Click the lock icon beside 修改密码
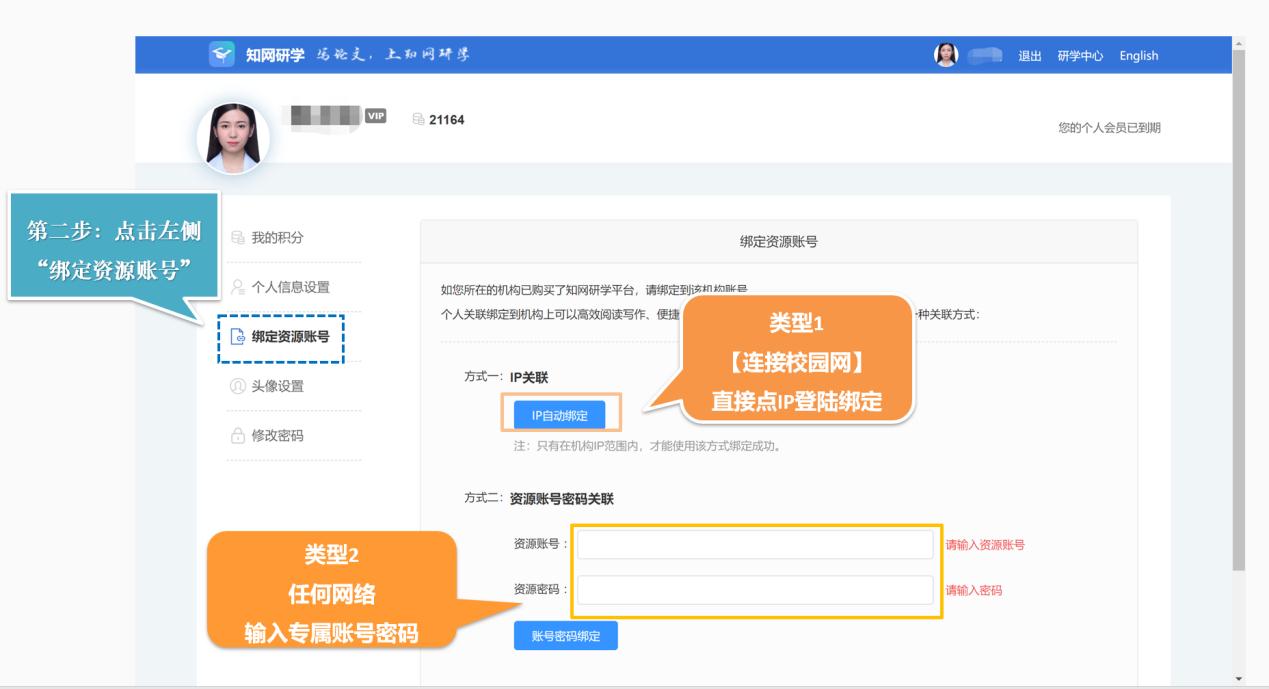The width and height of the screenshot is (1269, 689). click(x=238, y=435)
